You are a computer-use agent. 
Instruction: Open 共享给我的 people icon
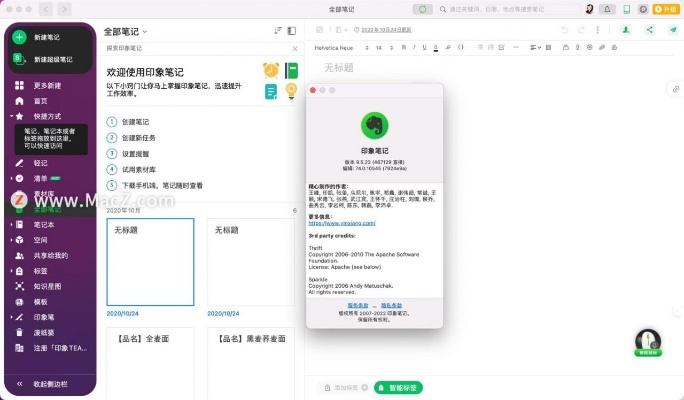[20, 256]
